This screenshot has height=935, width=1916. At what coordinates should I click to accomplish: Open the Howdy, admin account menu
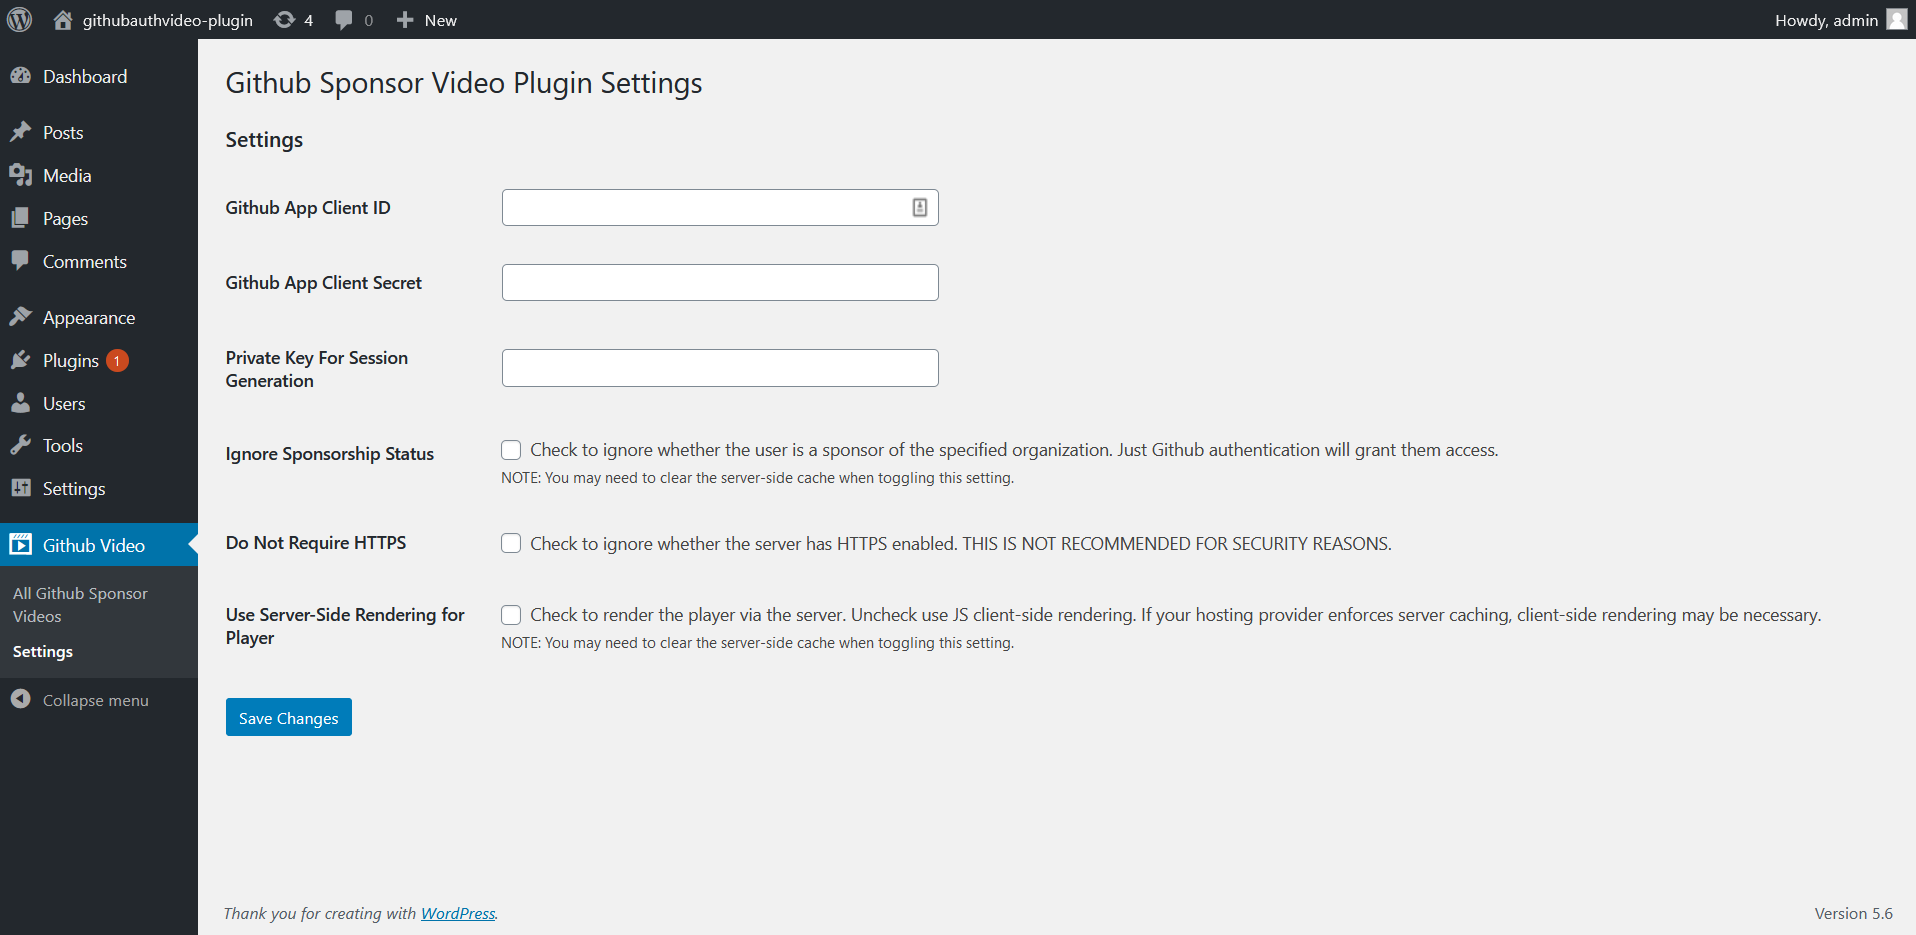pos(1826,20)
